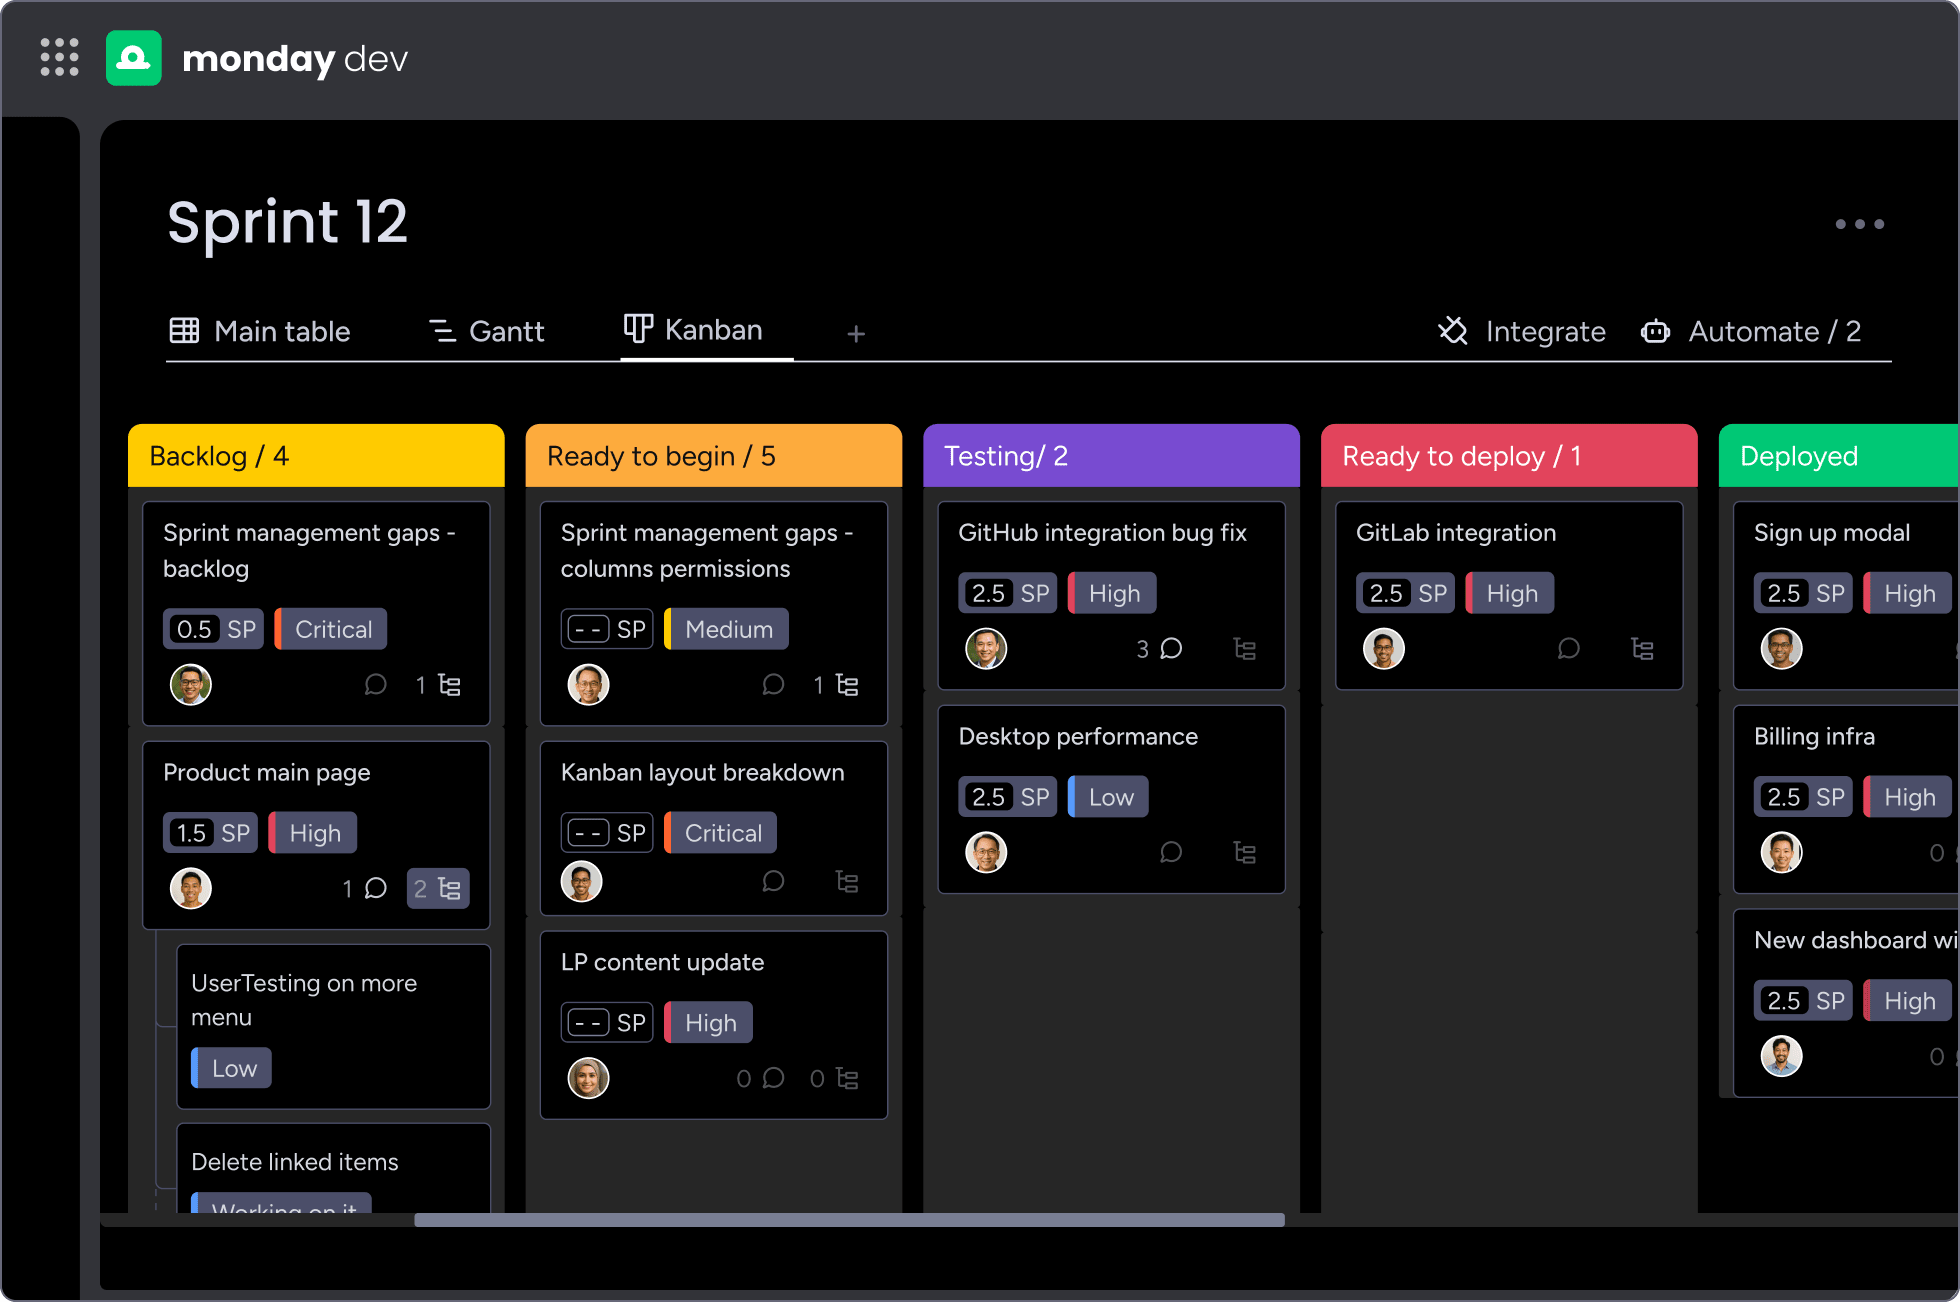
Task: Open comment bubble on Desktop performance card
Action: [x=1170, y=853]
